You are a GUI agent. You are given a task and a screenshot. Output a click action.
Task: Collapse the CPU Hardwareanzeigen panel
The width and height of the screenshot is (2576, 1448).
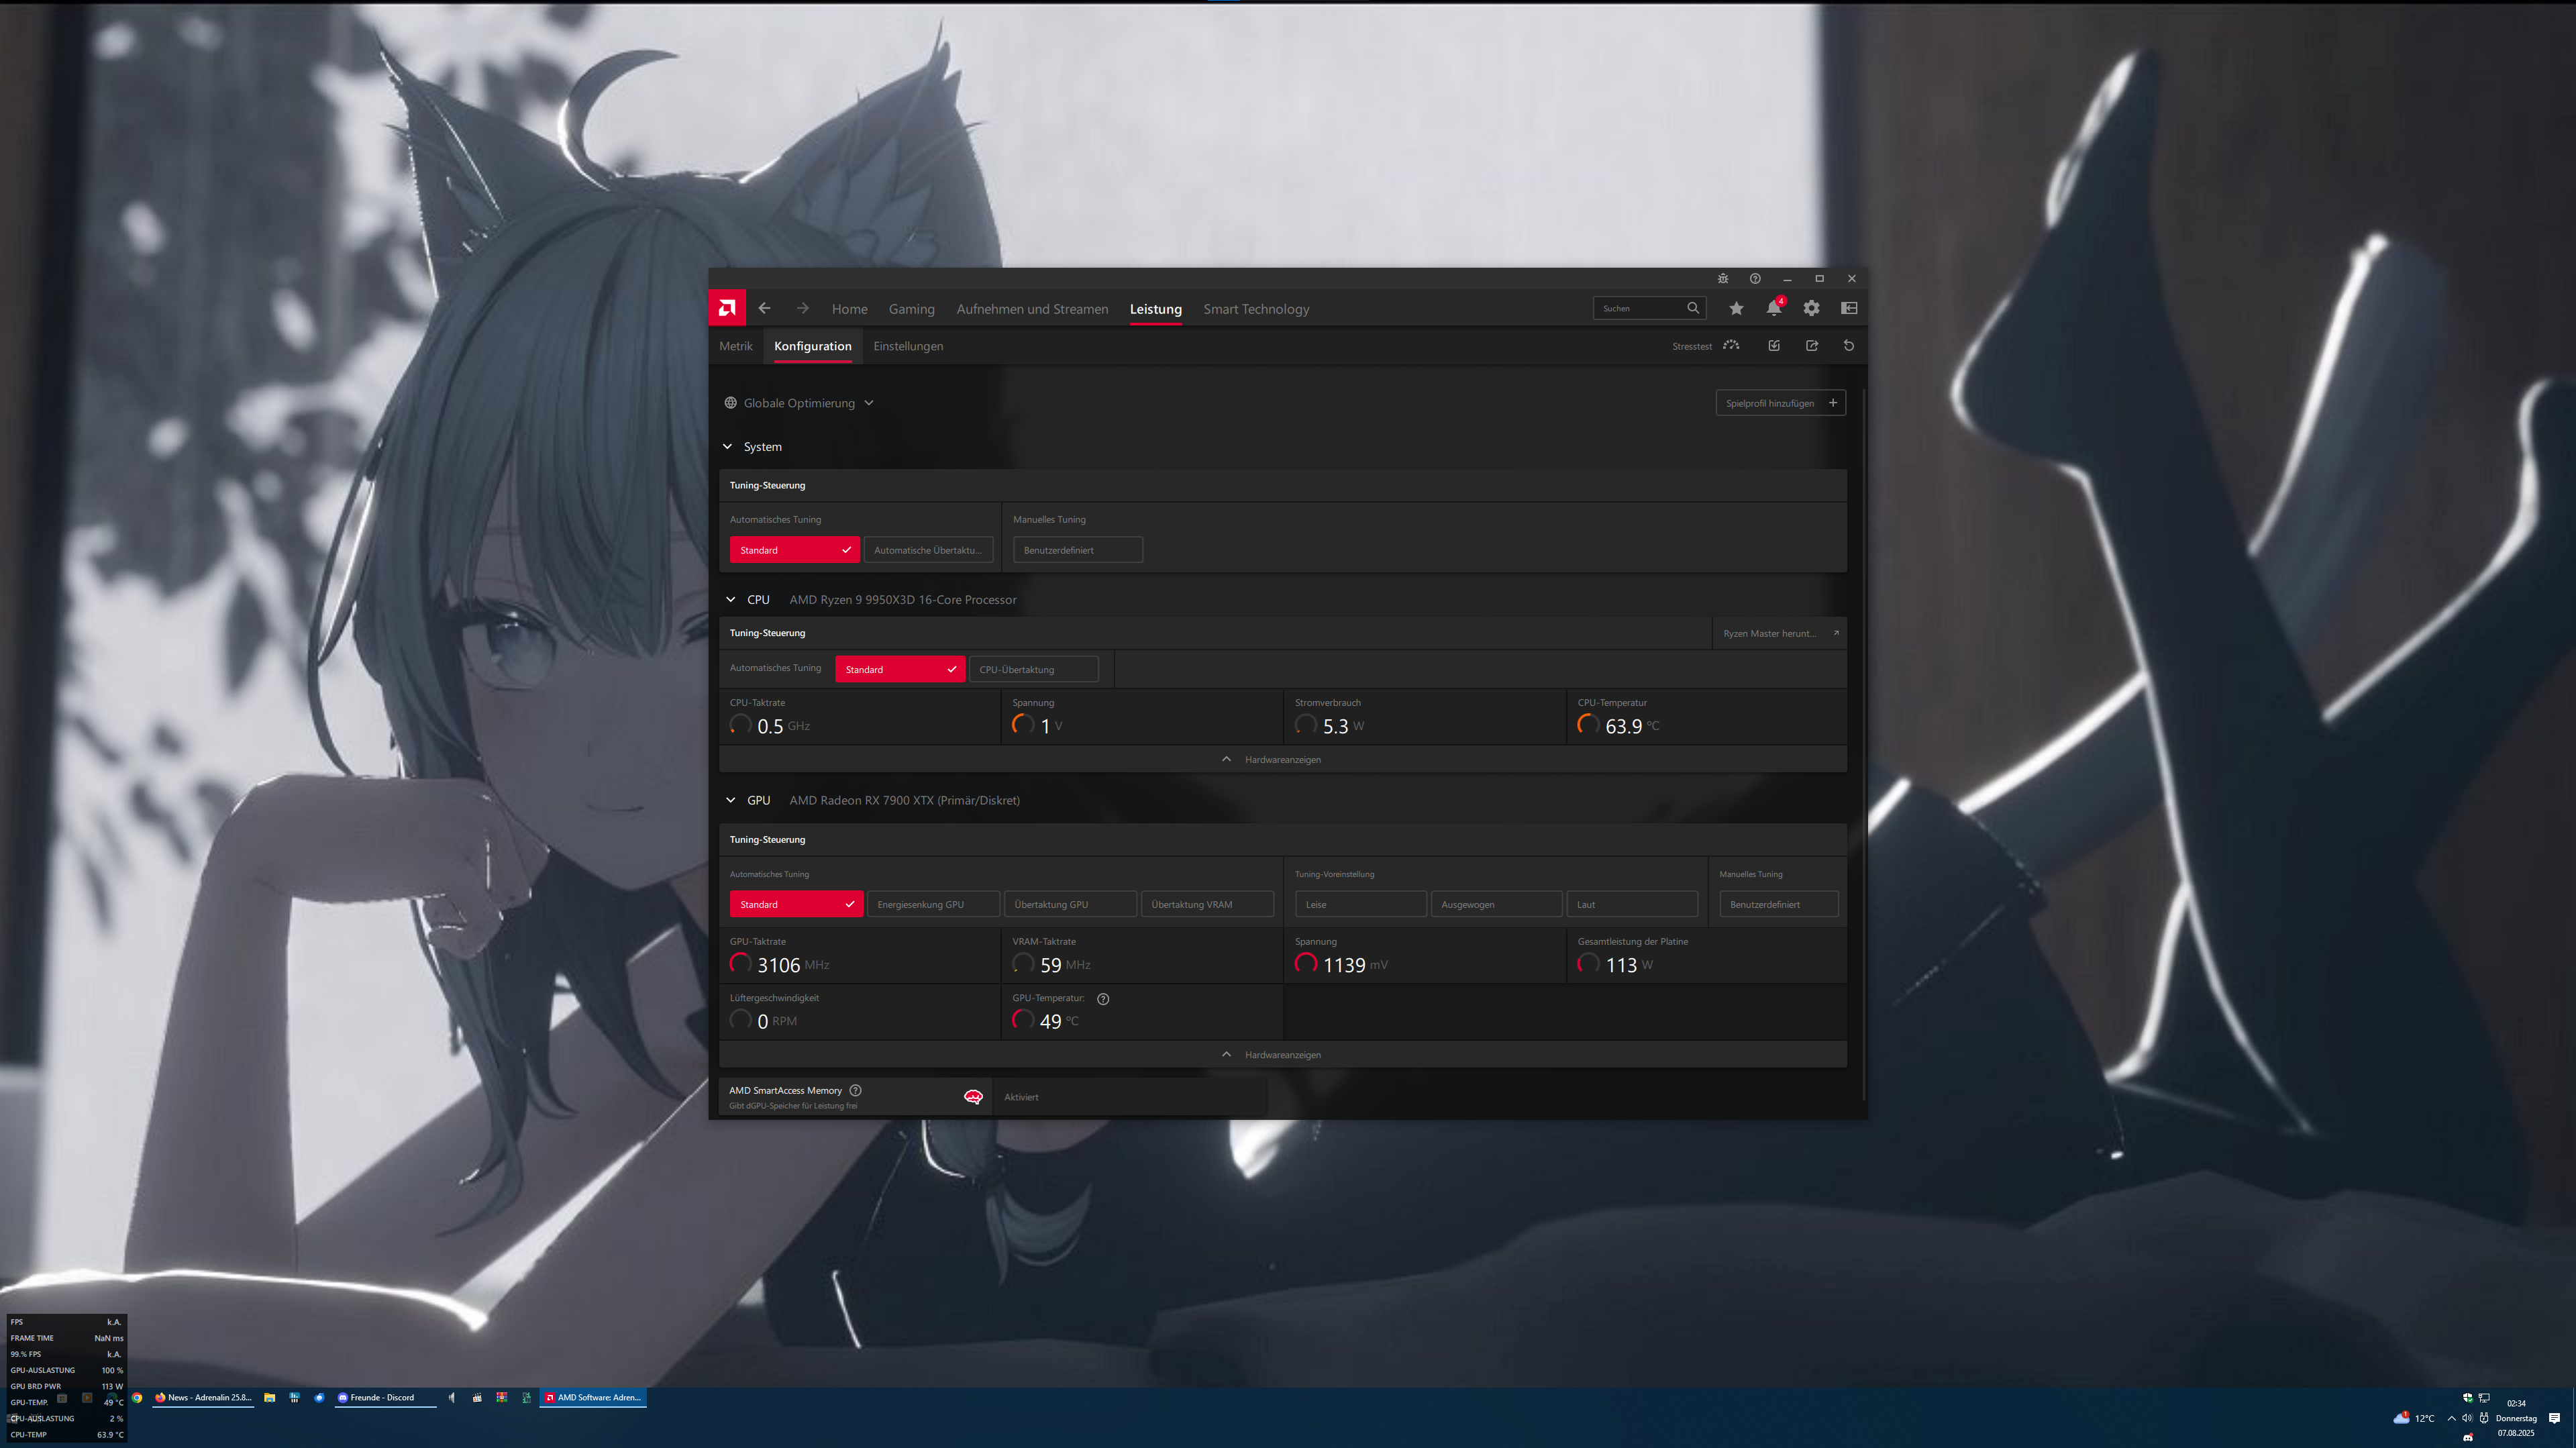click(1272, 760)
